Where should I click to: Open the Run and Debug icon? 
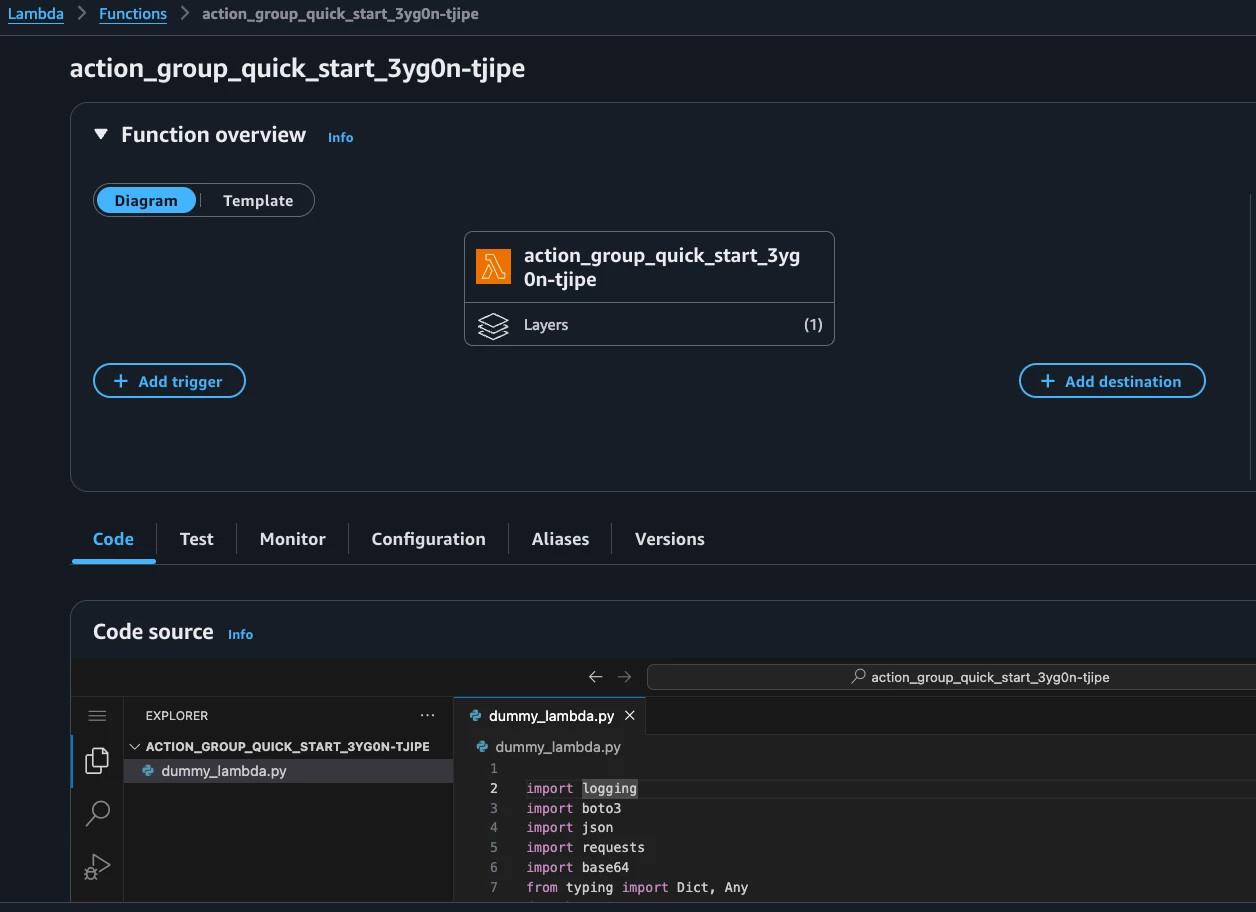pos(97,866)
